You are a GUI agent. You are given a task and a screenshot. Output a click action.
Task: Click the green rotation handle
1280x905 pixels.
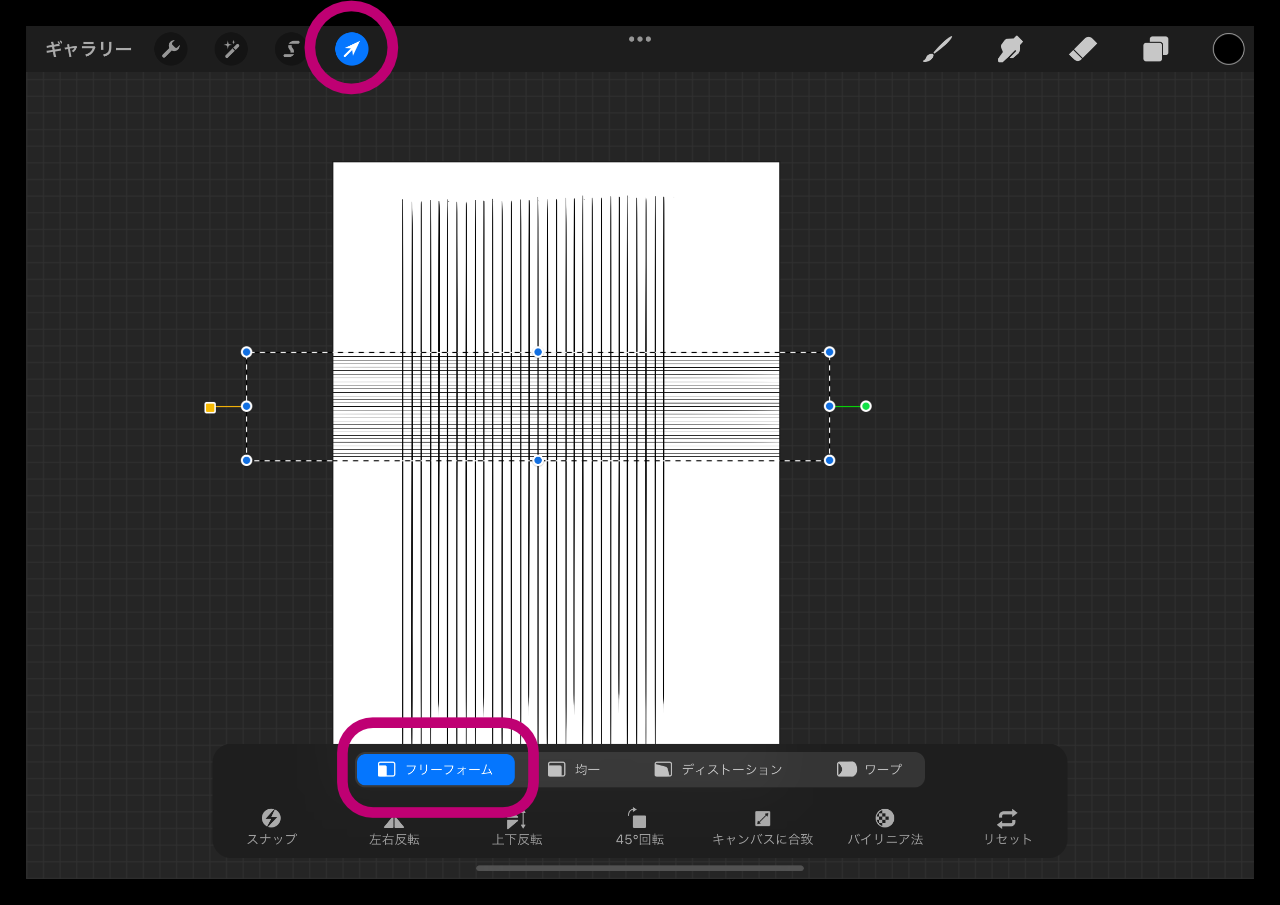(x=866, y=406)
